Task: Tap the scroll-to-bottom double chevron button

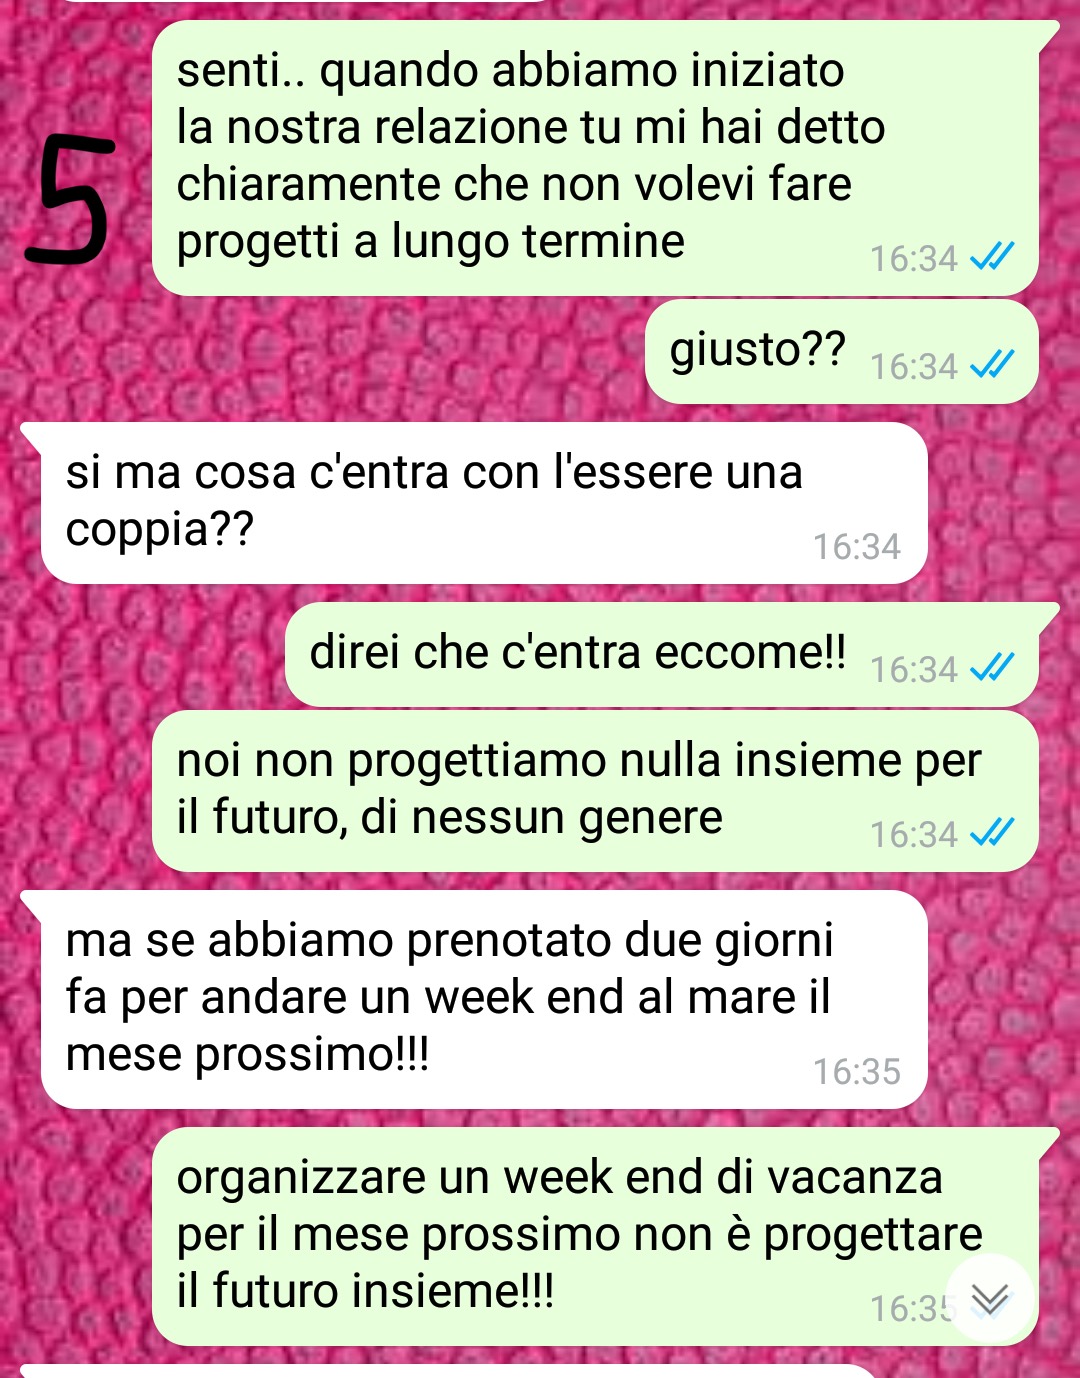Action: 990,1297
